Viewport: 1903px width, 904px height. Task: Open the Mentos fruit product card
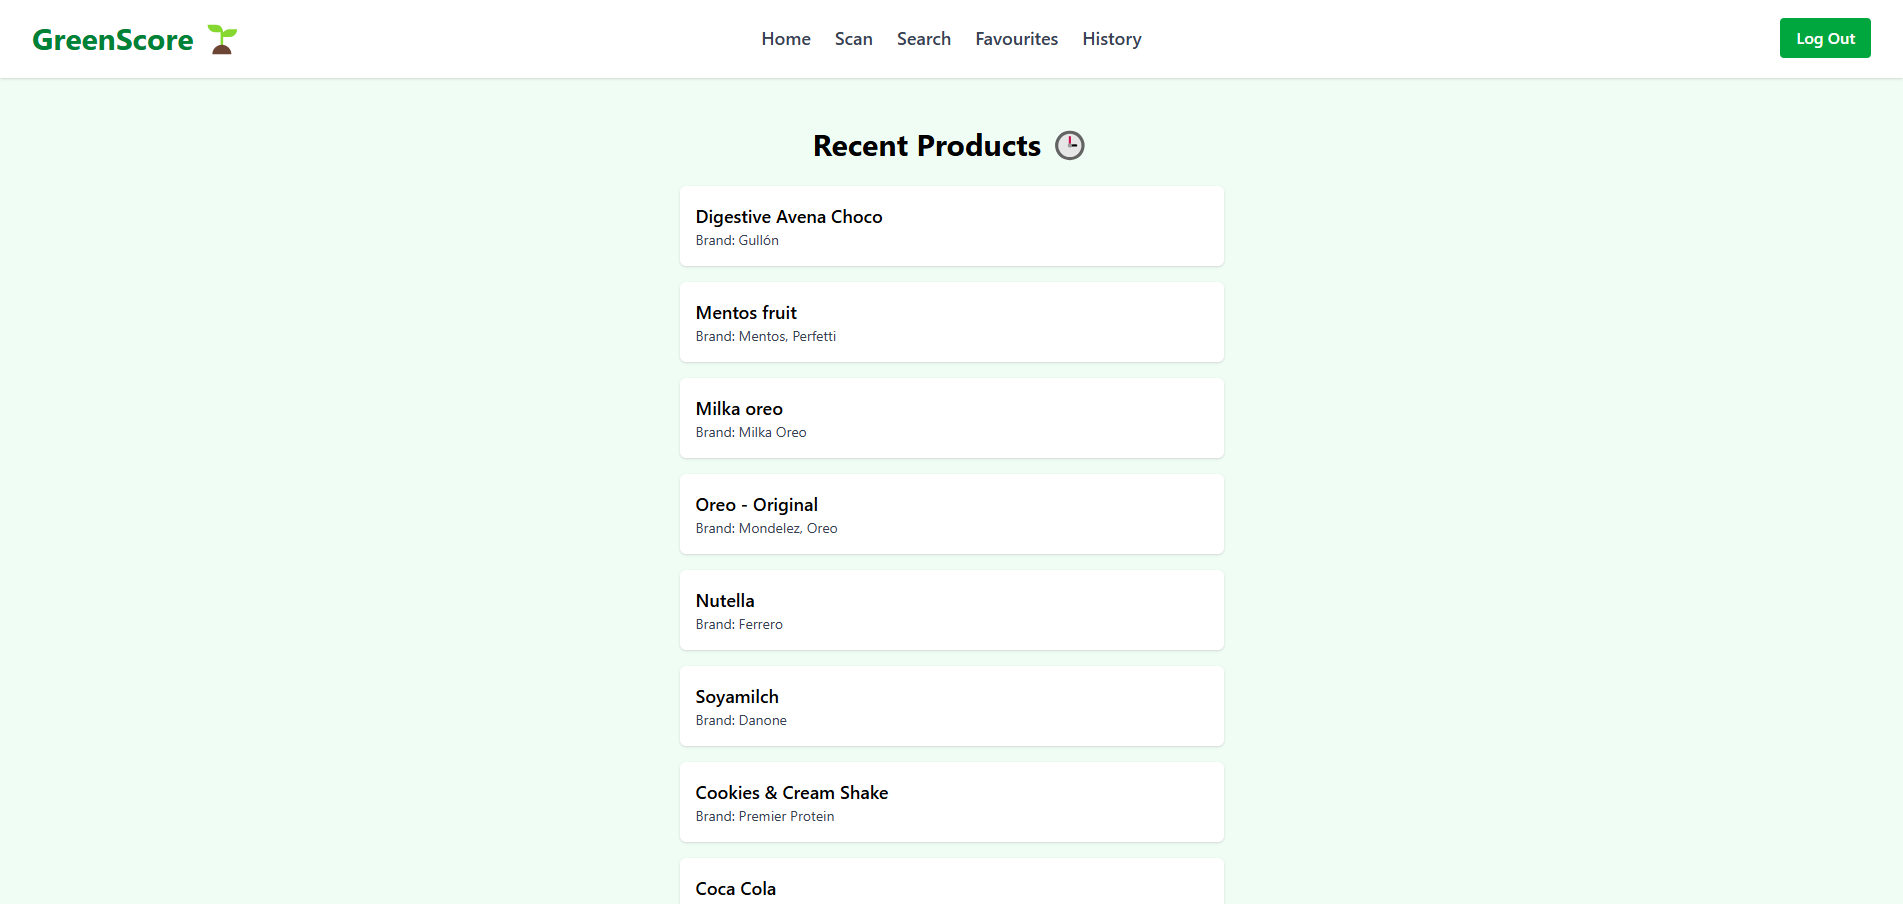point(952,322)
